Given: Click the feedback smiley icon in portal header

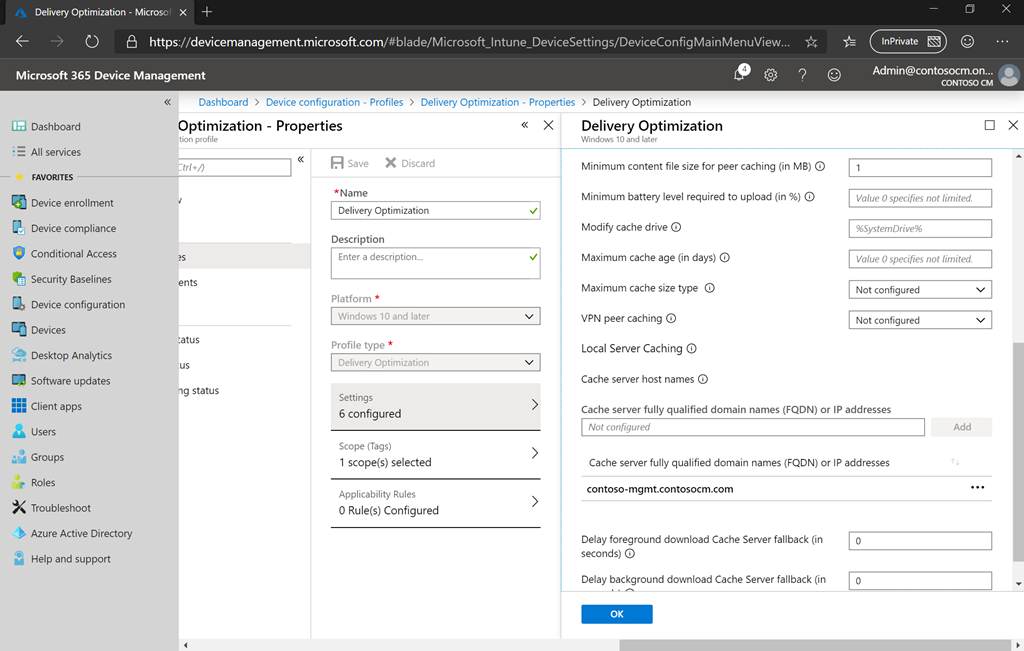Looking at the screenshot, I should coord(834,75).
